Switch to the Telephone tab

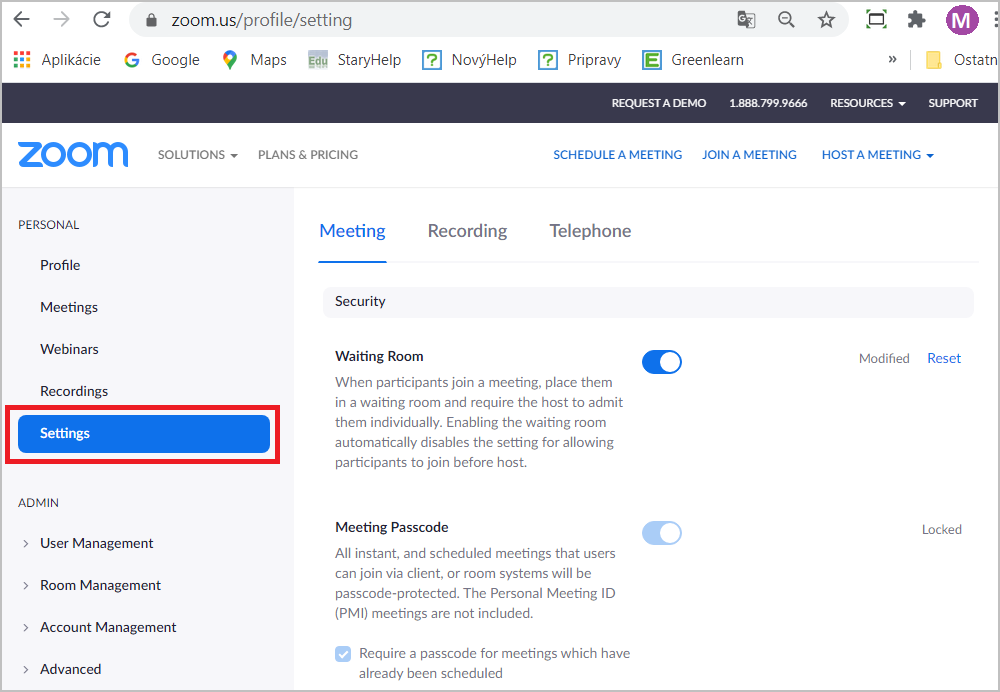point(591,231)
